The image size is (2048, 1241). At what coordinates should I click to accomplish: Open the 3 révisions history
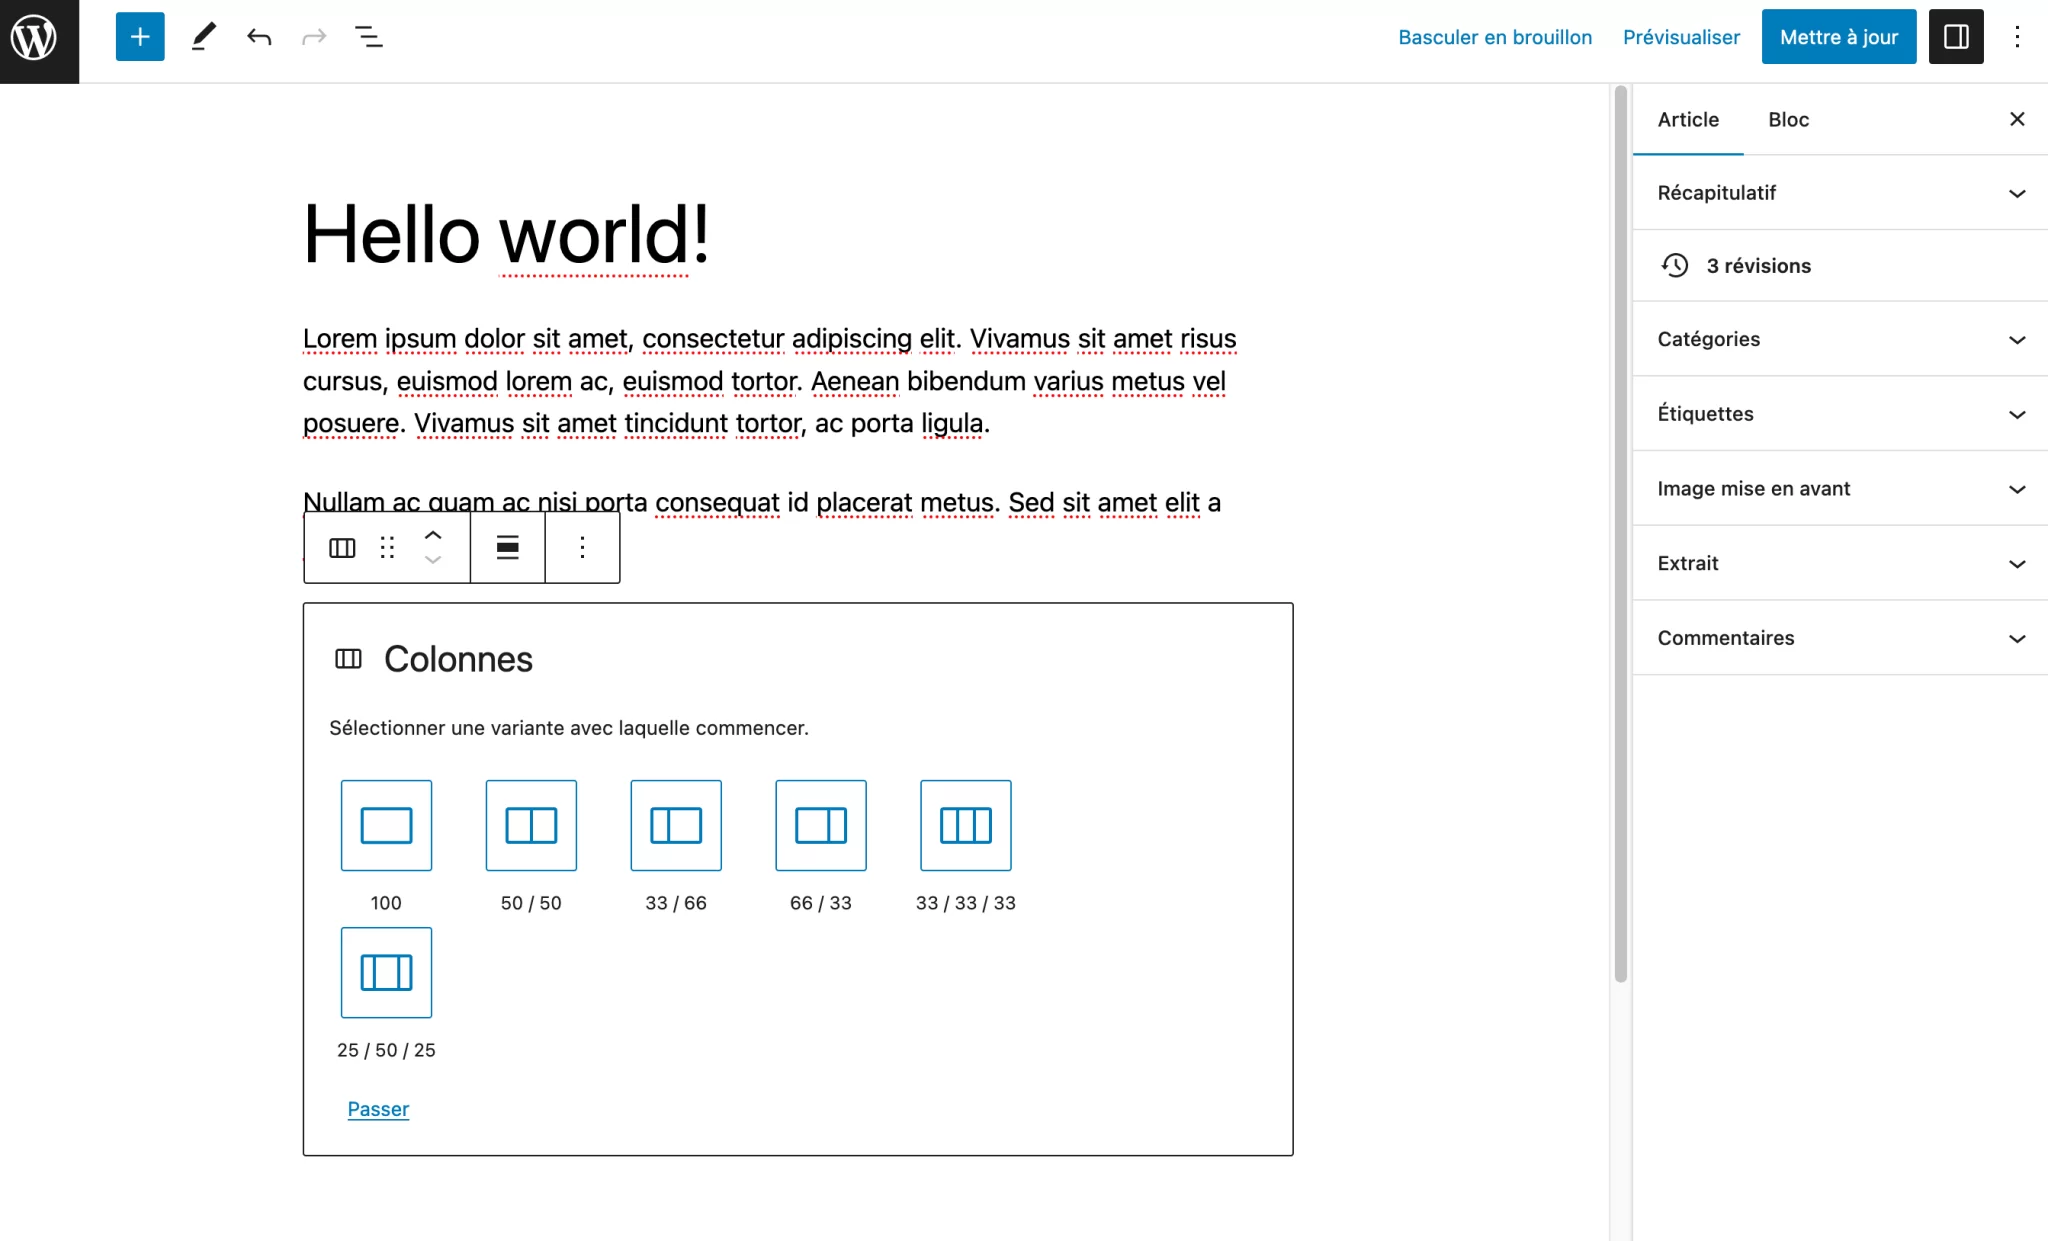pyautogui.click(x=1758, y=266)
